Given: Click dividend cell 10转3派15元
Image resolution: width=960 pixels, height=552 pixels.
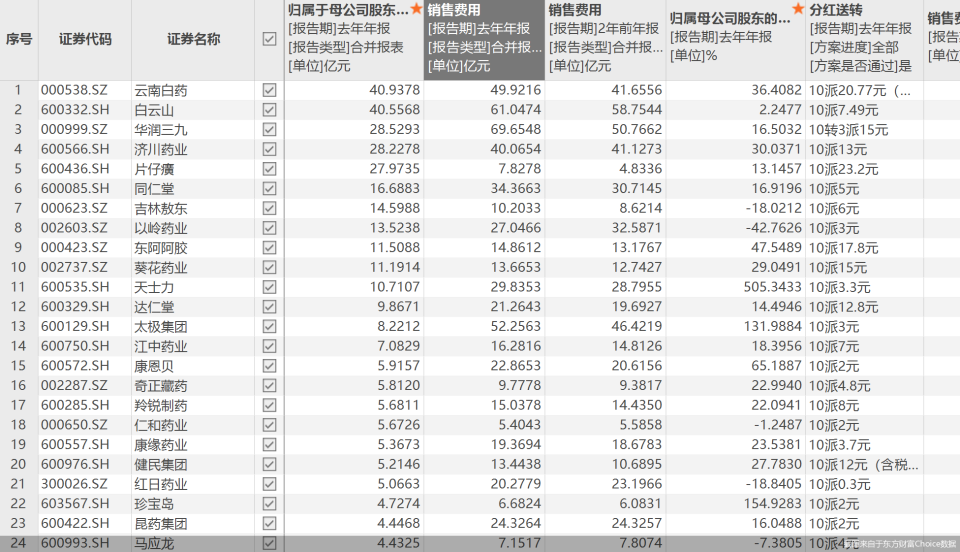Looking at the screenshot, I should [x=849, y=130].
